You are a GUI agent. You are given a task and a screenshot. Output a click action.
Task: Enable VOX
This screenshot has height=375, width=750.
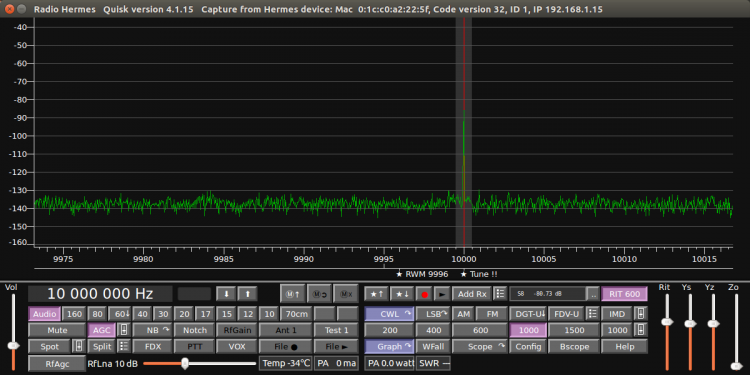[x=237, y=347]
